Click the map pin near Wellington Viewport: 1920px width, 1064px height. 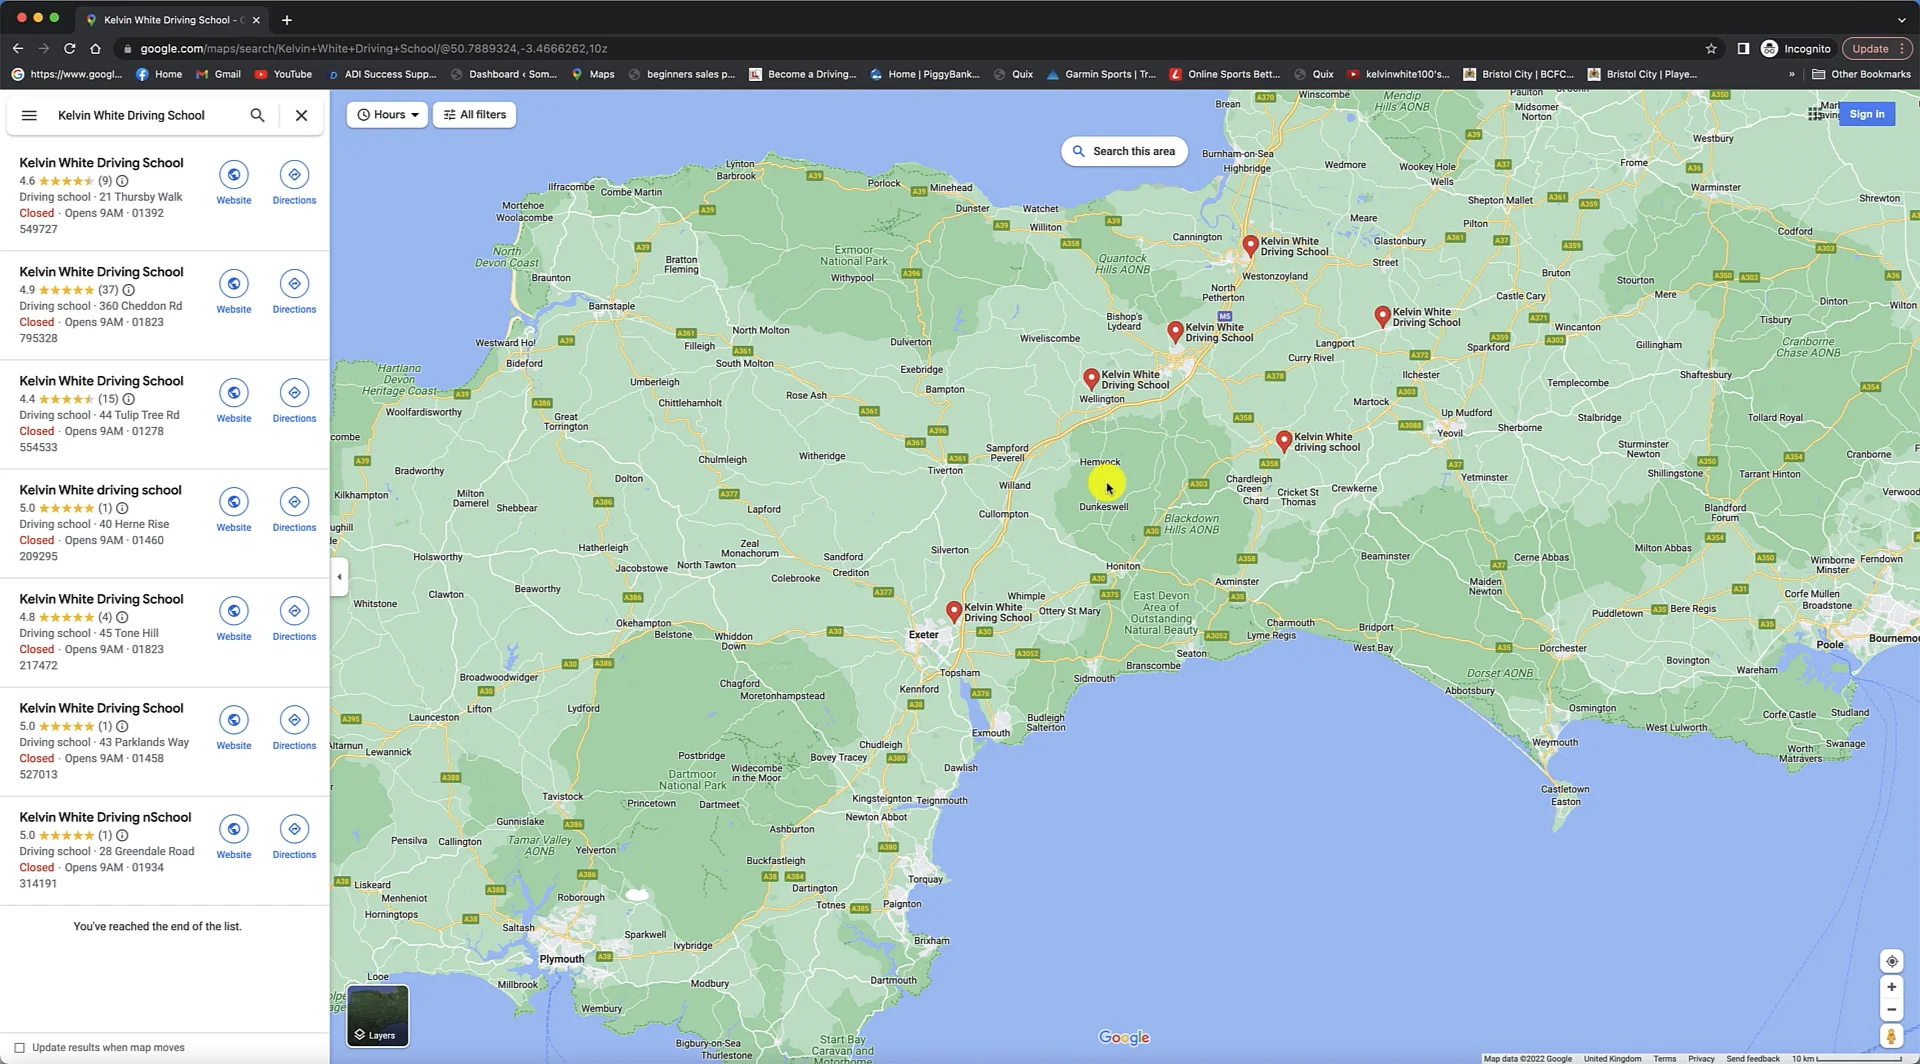[1091, 379]
